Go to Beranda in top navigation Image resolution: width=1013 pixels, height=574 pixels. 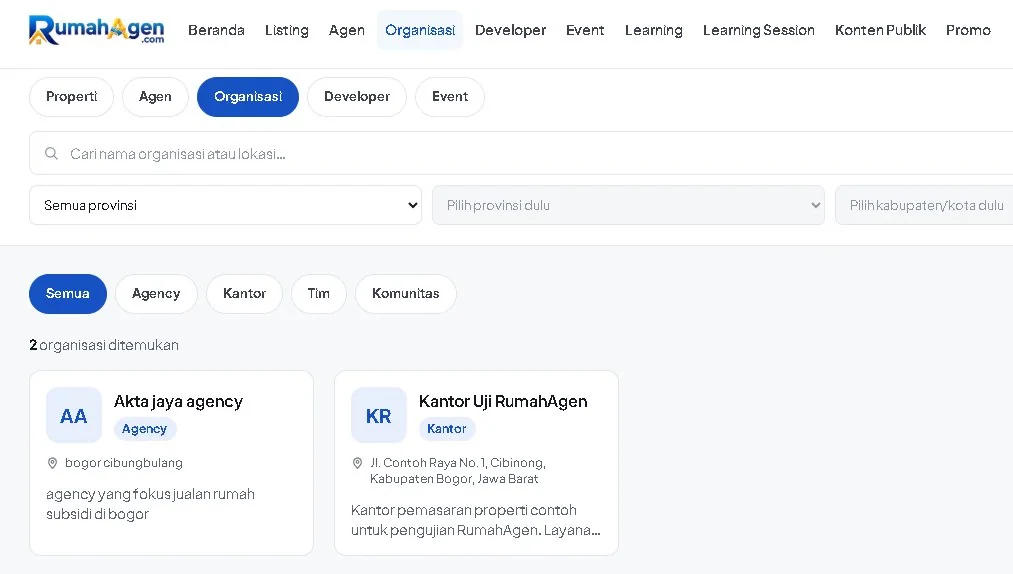(216, 30)
